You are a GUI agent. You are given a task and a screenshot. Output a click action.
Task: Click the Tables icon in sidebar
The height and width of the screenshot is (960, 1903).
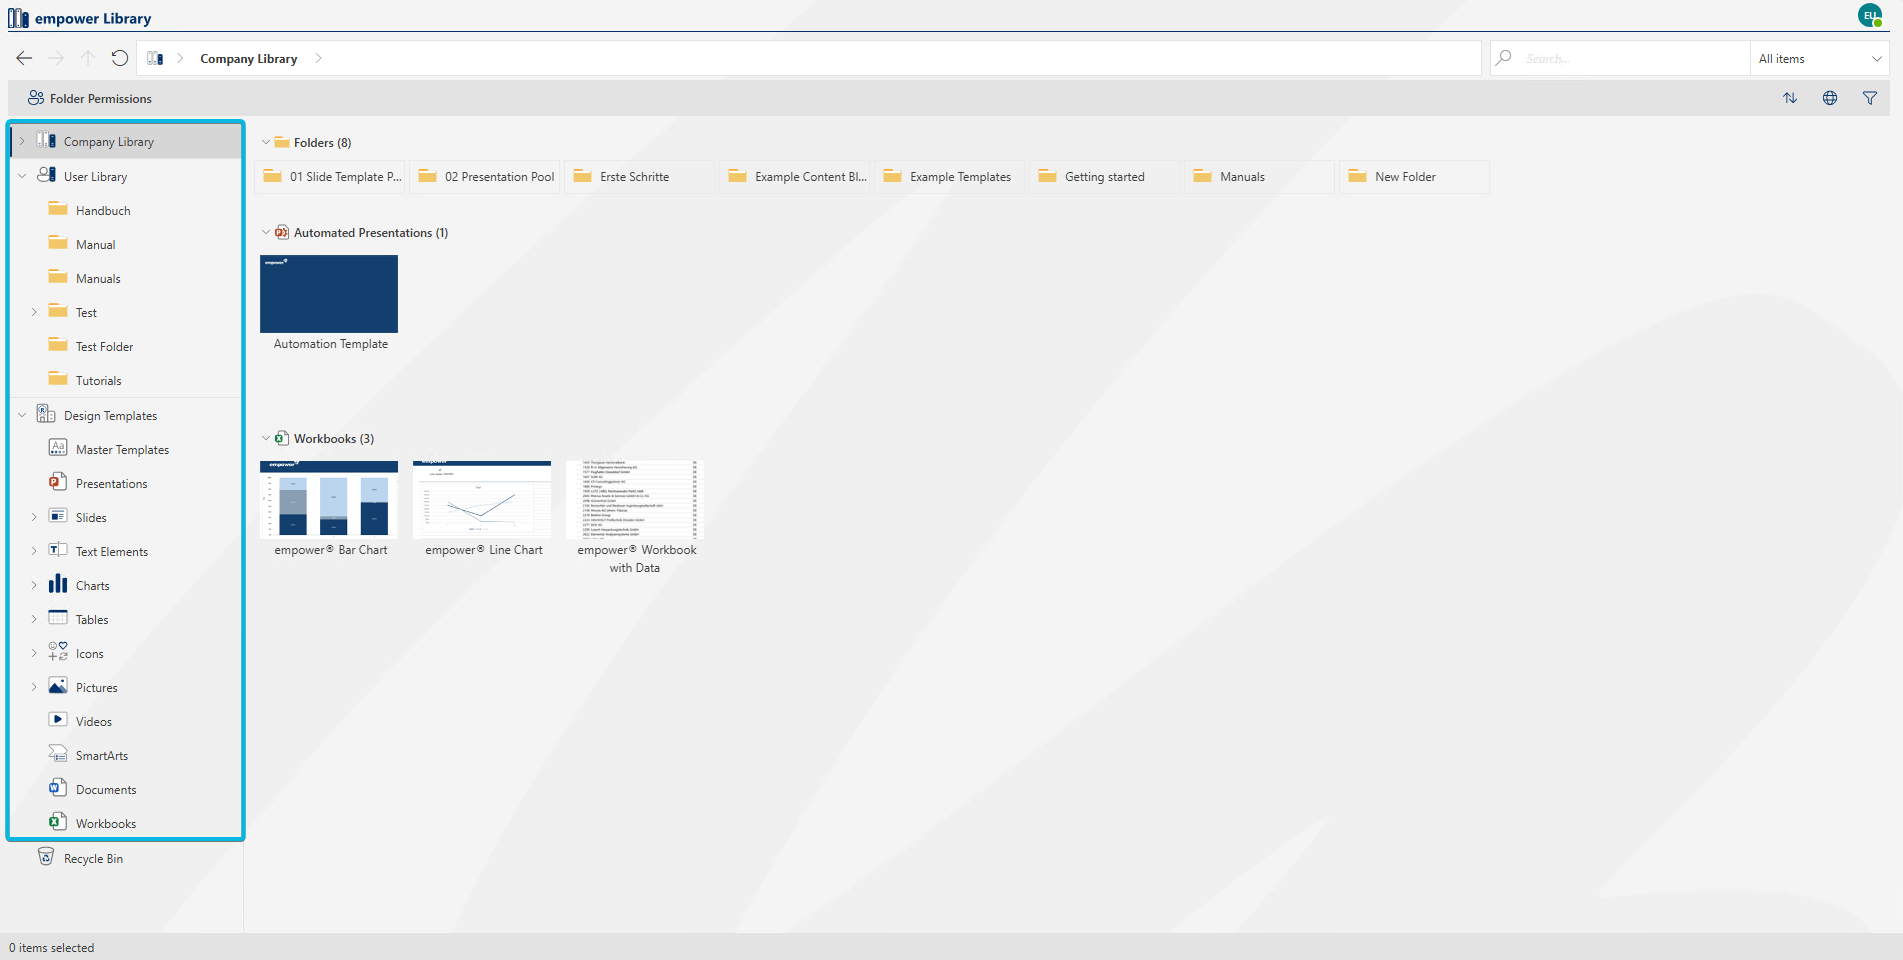point(58,618)
